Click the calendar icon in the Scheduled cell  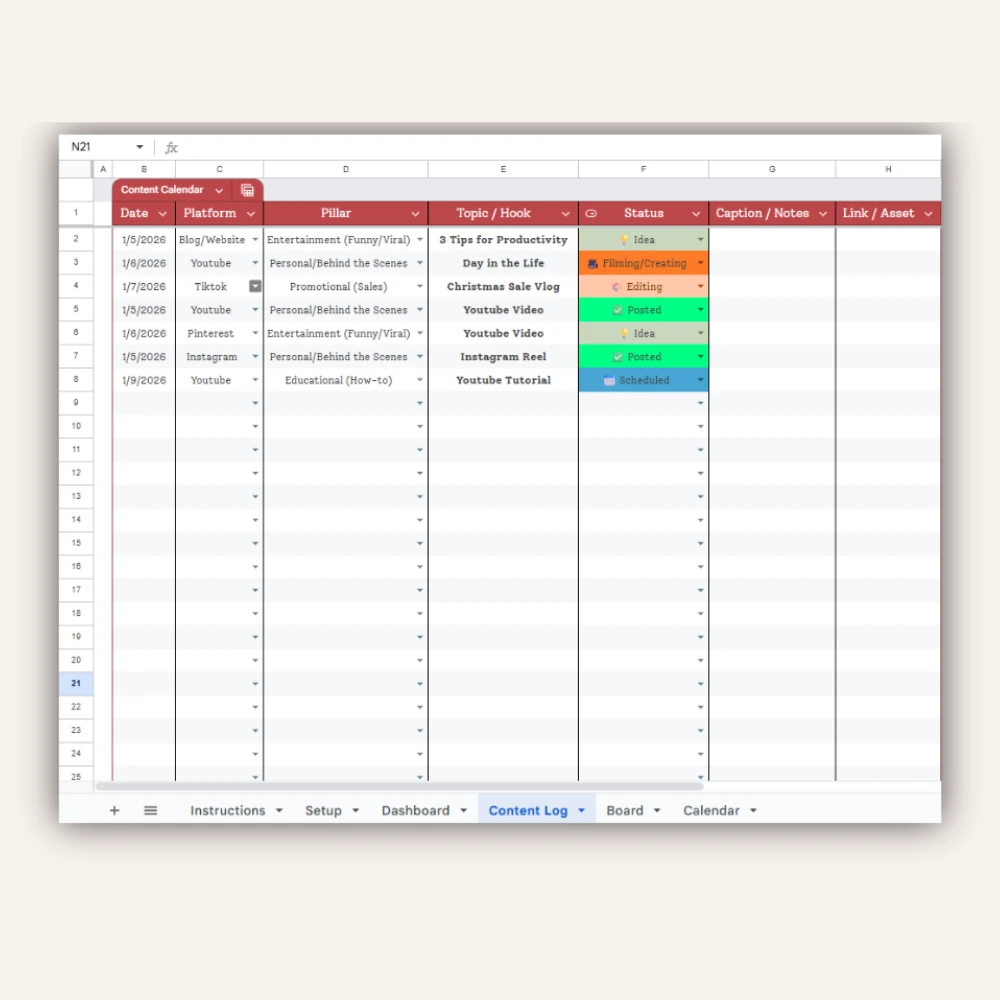tap(610, 380)
